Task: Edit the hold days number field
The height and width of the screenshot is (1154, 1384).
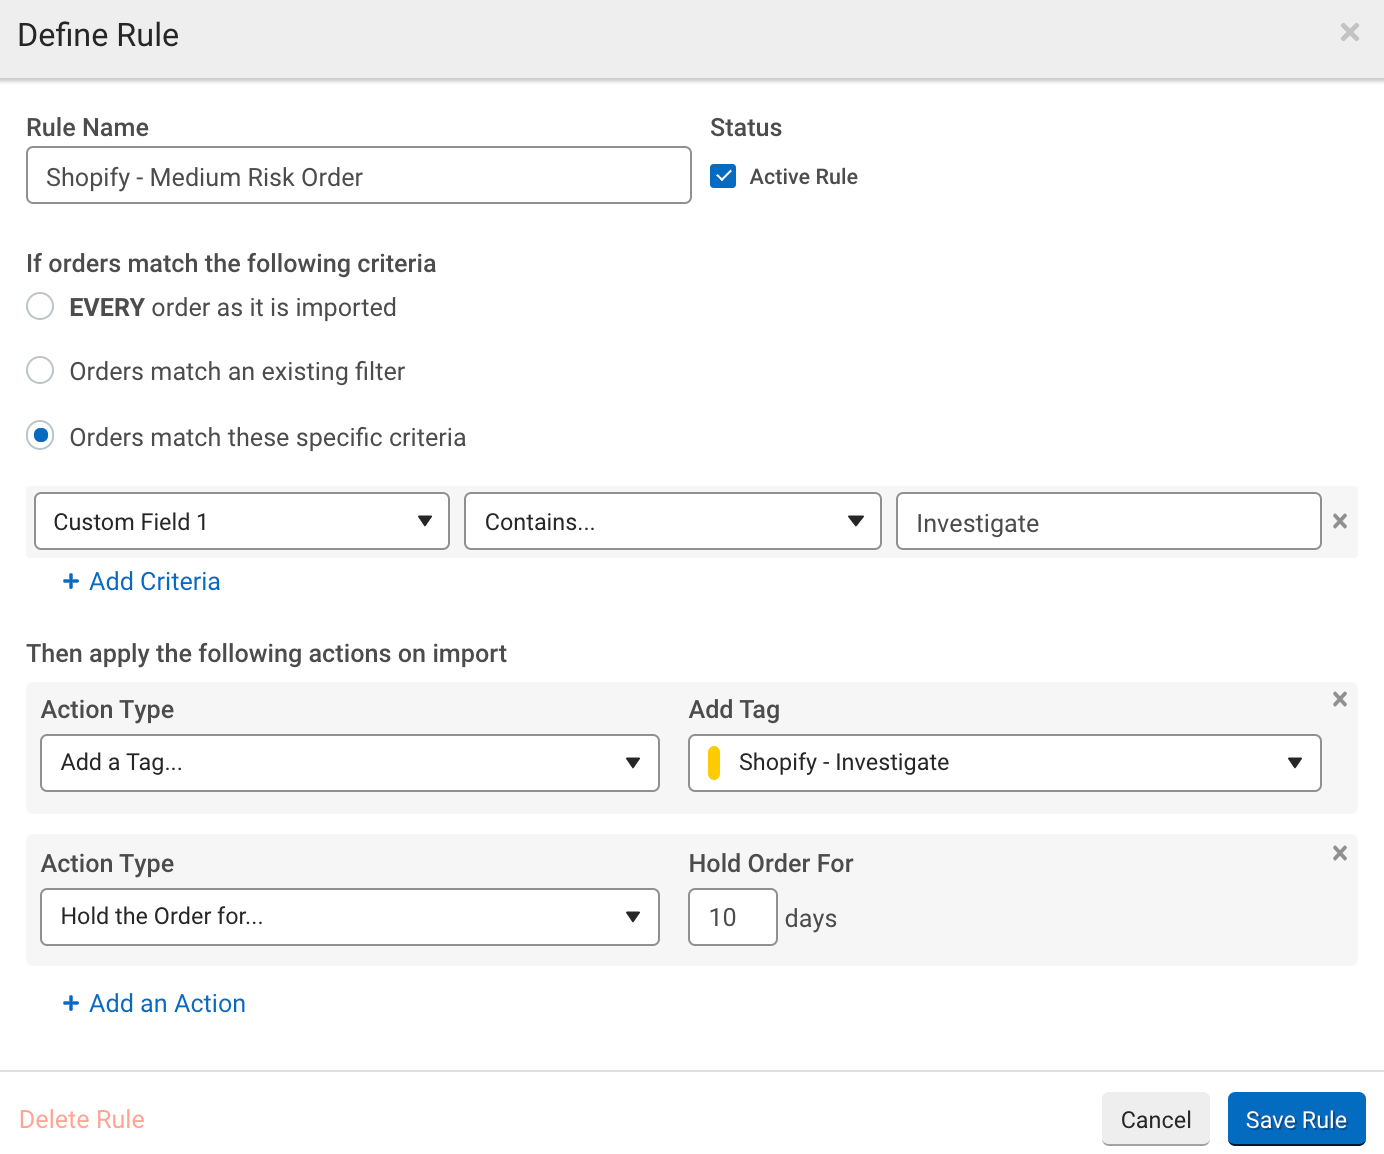Action: click(733, 917)
